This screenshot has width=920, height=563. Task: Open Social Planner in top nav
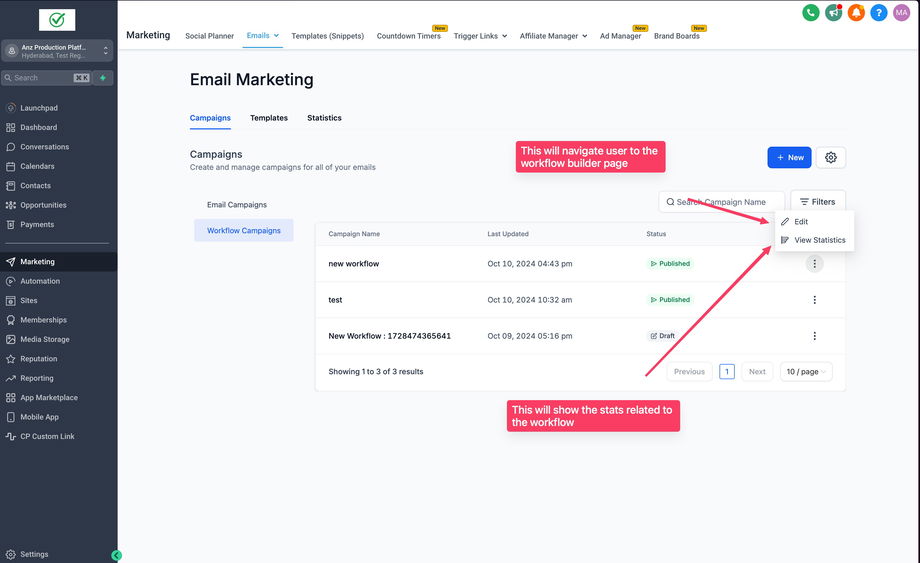point(209,36)
